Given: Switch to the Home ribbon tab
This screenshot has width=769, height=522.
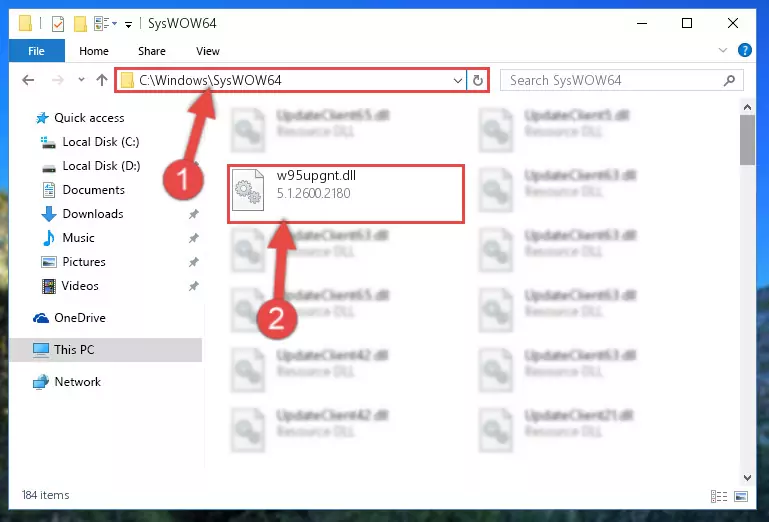Looking at the screenshot, I should (94, 51).
